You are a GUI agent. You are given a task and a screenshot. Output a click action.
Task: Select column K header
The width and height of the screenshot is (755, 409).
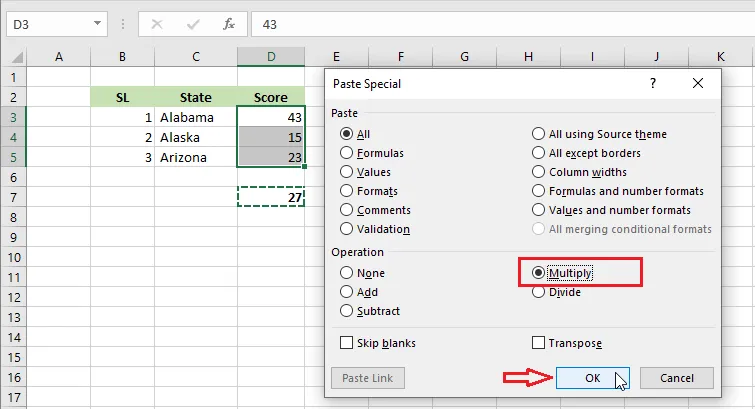click(x=720, y=57)
